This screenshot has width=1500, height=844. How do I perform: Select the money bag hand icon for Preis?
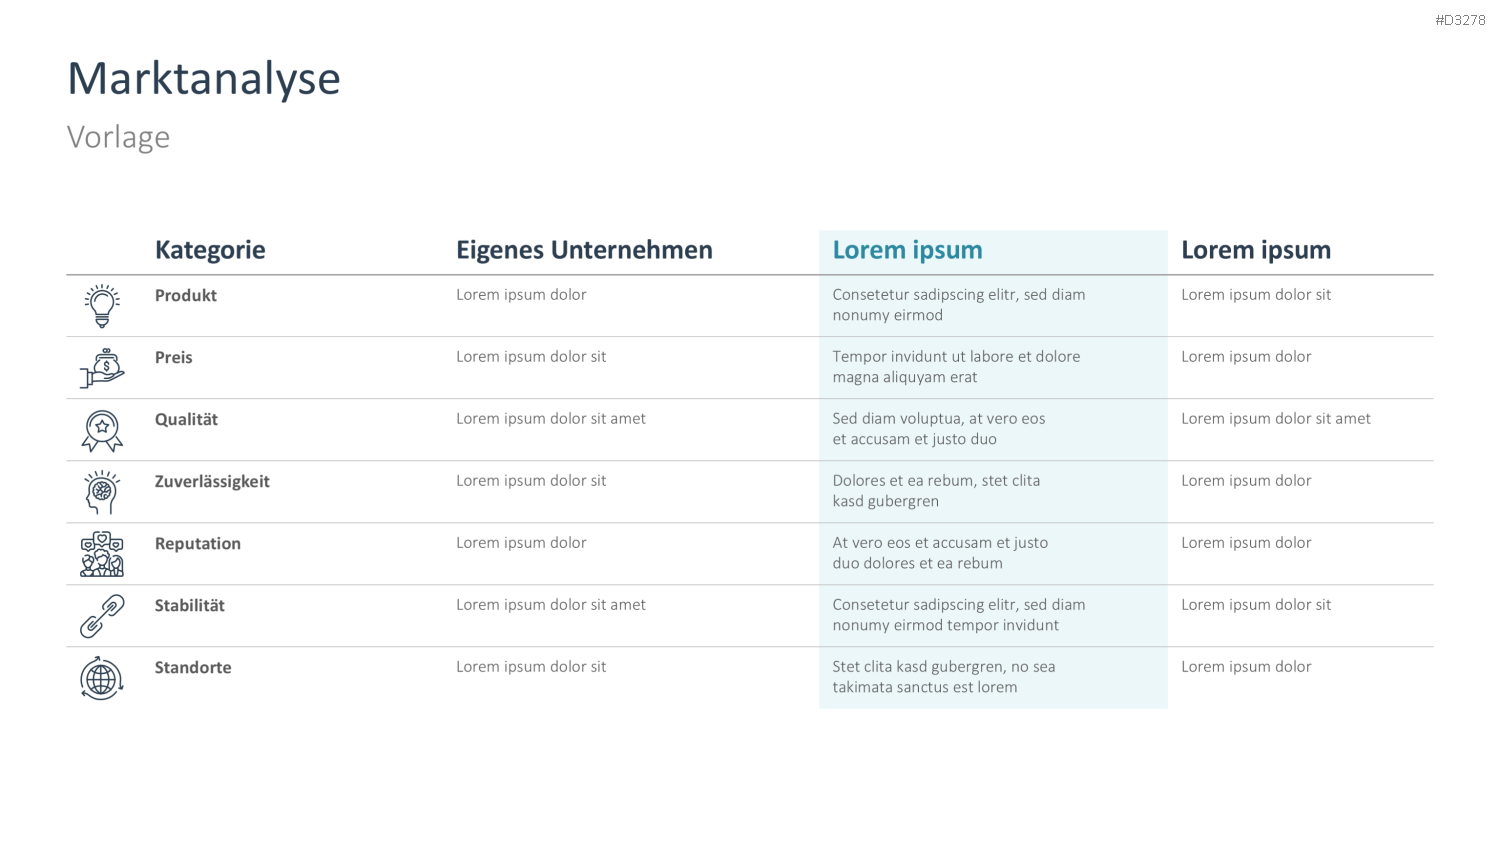[x=102, y=368]
